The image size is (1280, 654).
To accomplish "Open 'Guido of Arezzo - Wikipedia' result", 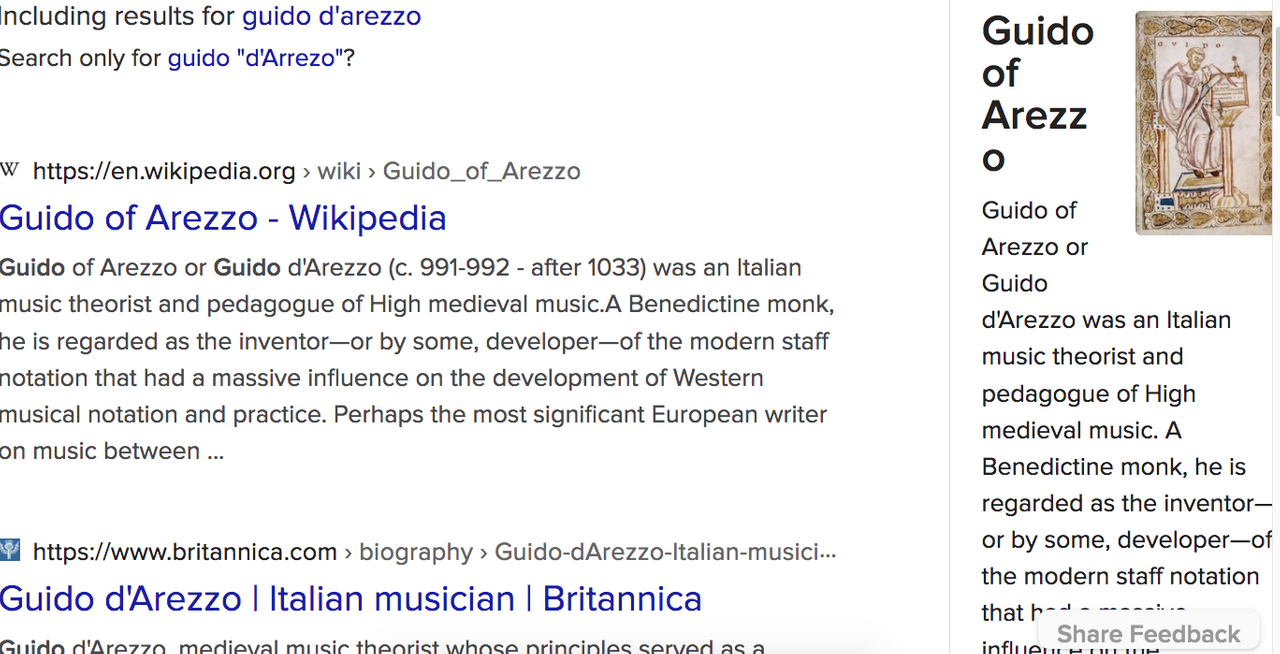I will (x=223, y=218).
